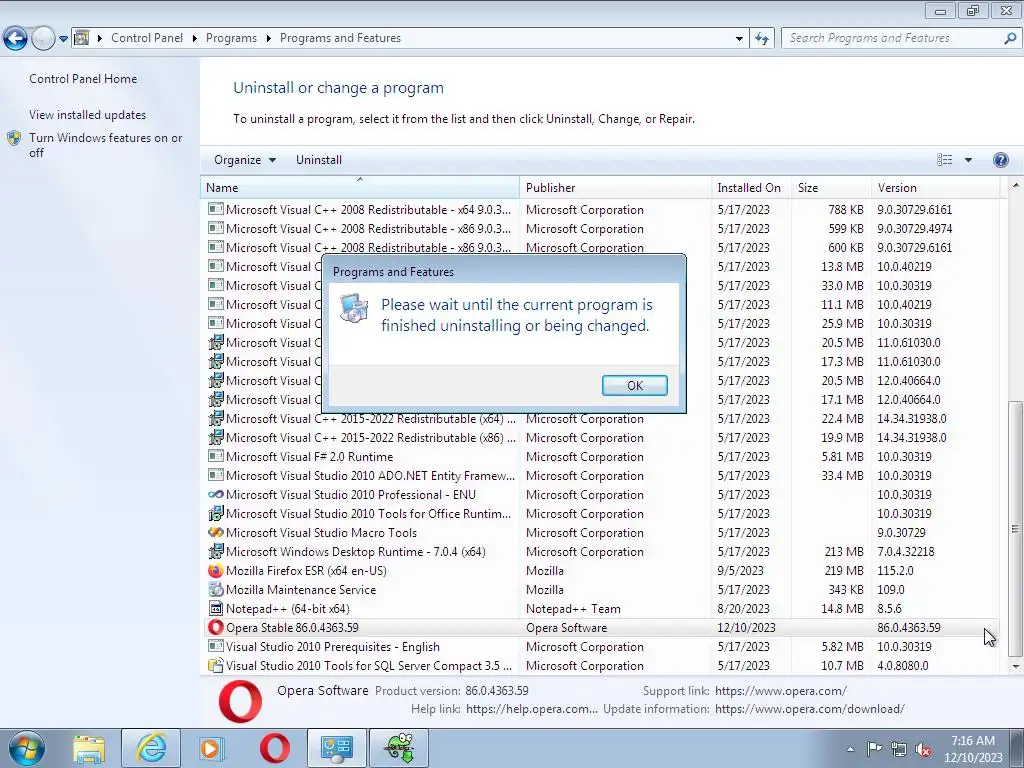This screenshot has width=1024, height=768.
Task: Open Control Panel Home link
Action: [x=83, y=78]
